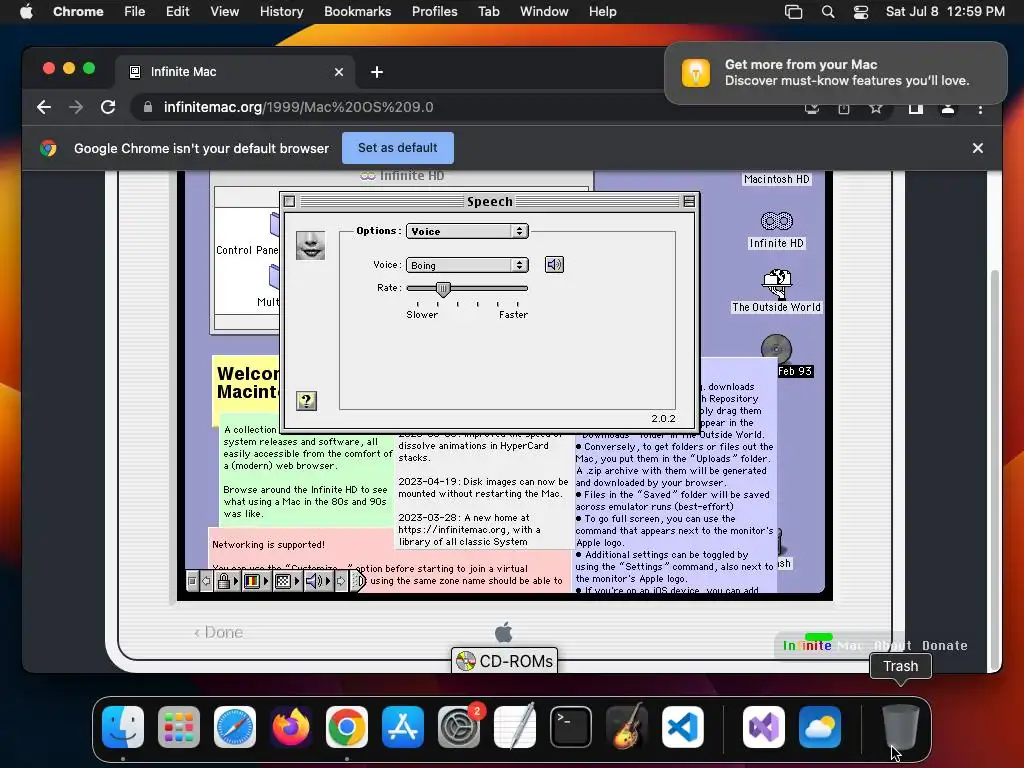1024x768 pixels.
Task: Go forward in Chrome
Action: coord(76,107)
